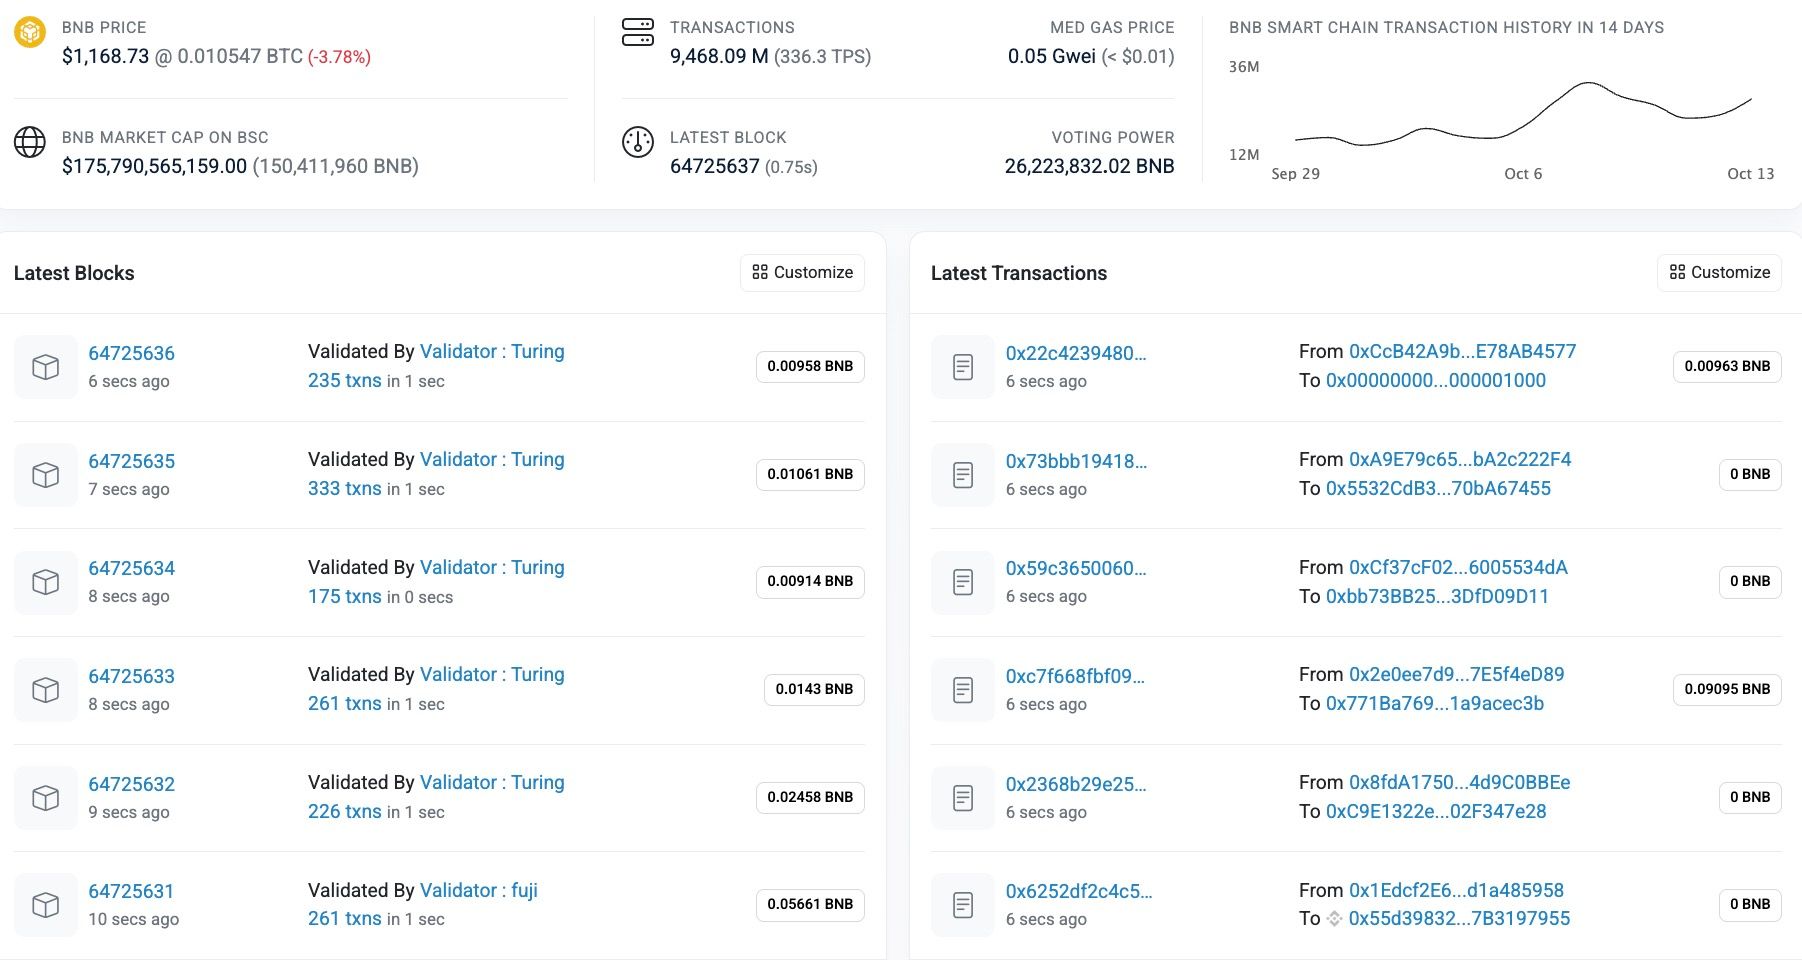Screen dimensions: 1802x960
Task: Open recipient address 0x55d39832...7B3197955
Action: pos(1459,918)
